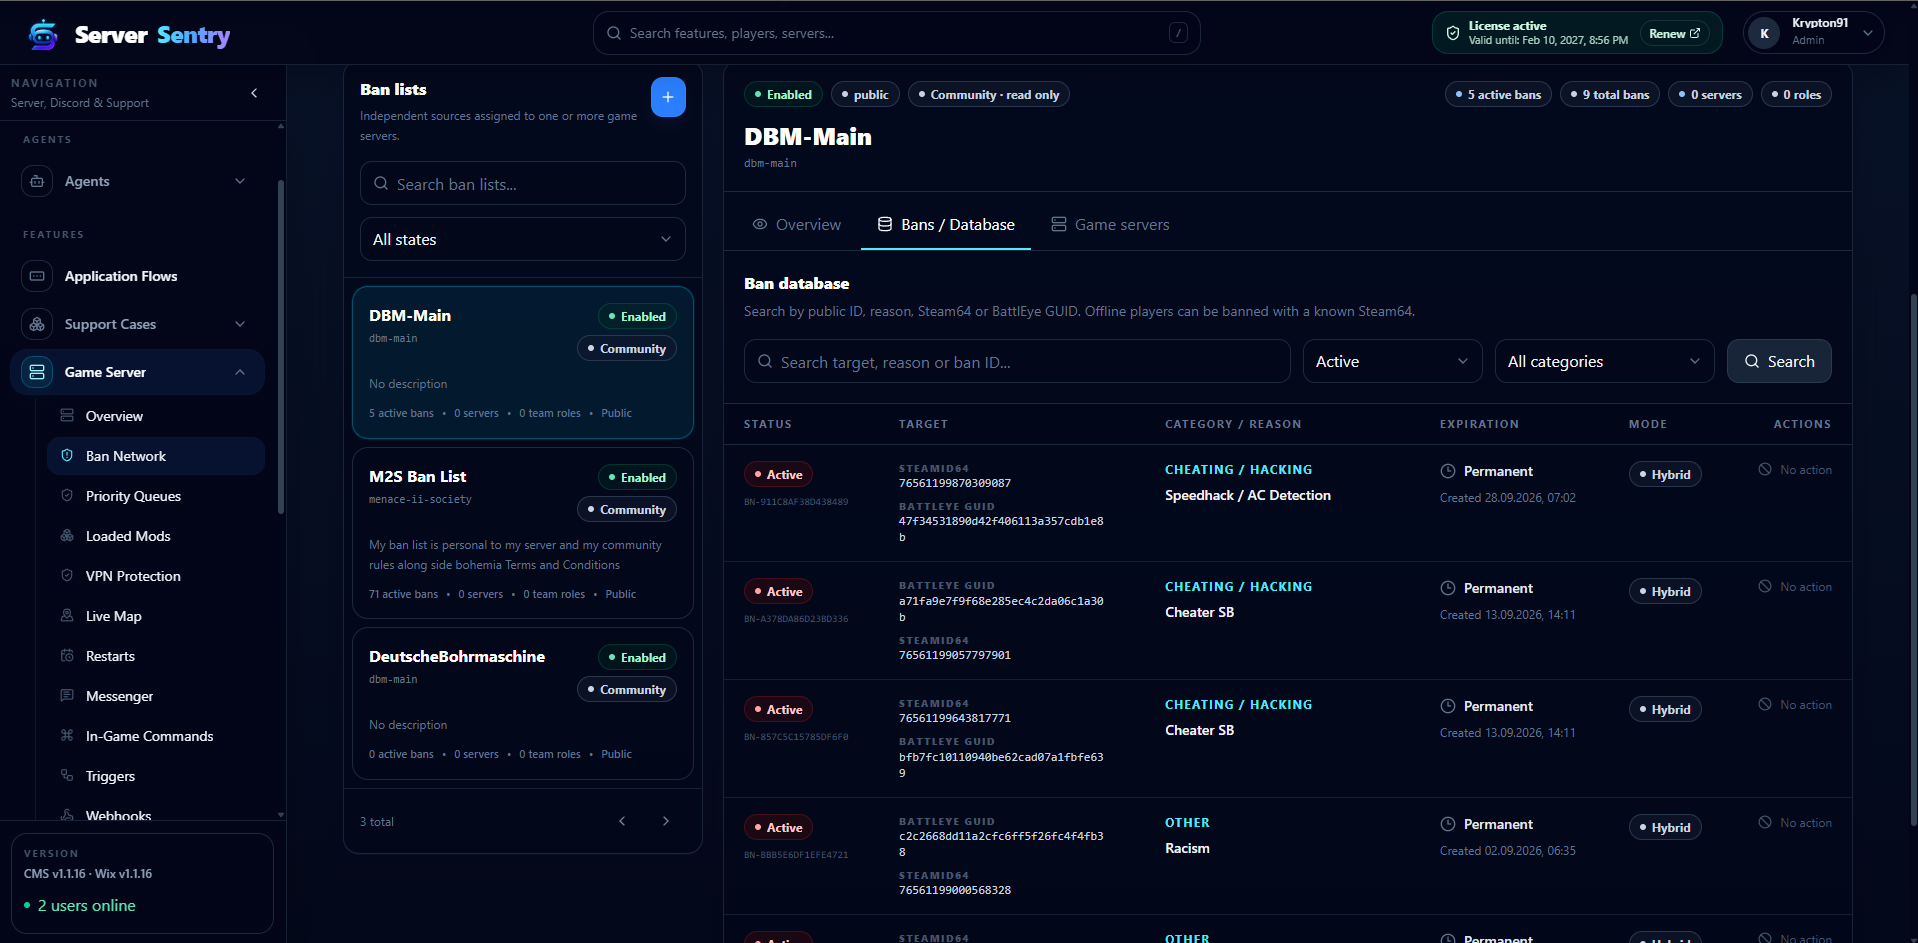Open Loaded Mods page
The width and height of the screenshot is (1918, 943).
click(156, 536)
